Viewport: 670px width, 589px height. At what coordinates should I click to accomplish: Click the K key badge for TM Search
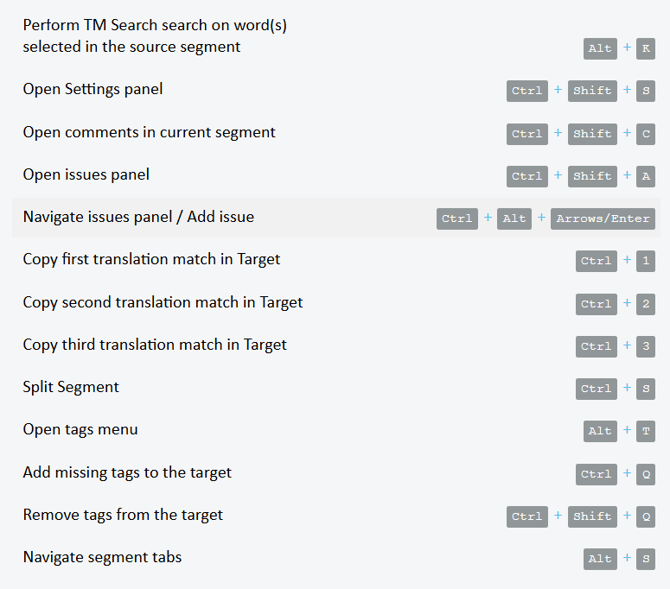pyautogui.click(x=646, y=48)
